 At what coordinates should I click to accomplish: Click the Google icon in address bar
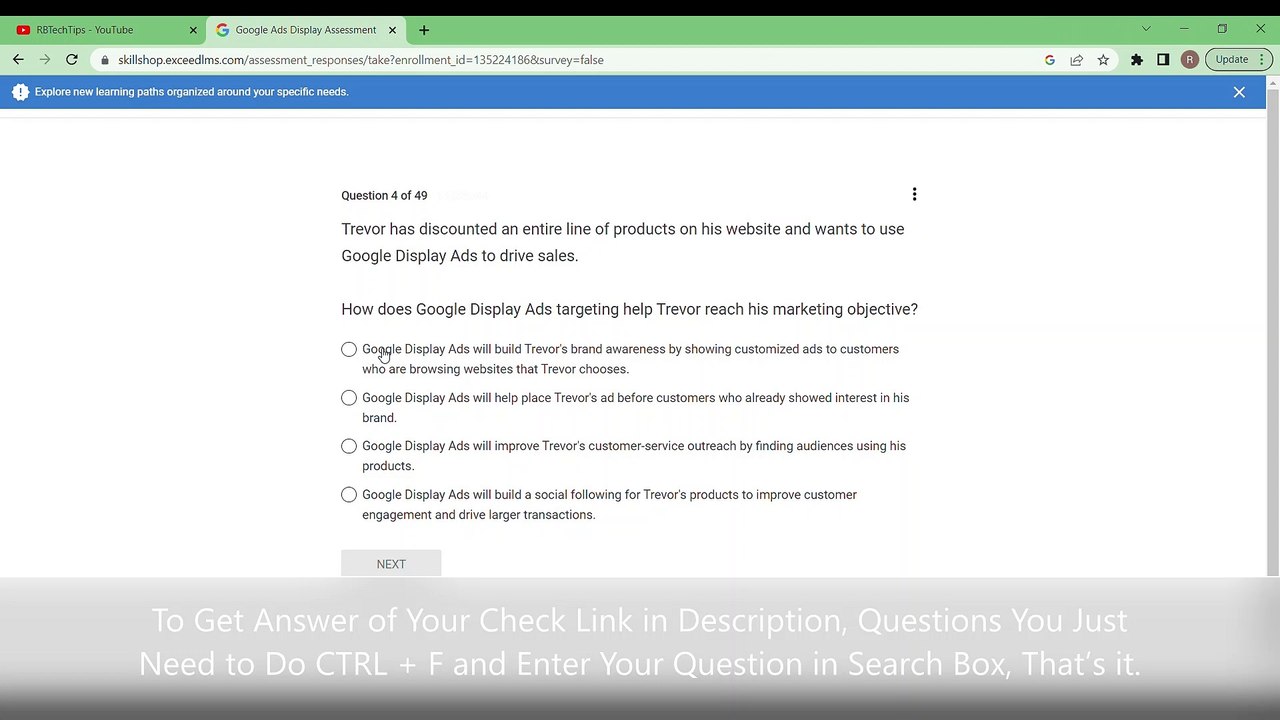(1050, 60)
